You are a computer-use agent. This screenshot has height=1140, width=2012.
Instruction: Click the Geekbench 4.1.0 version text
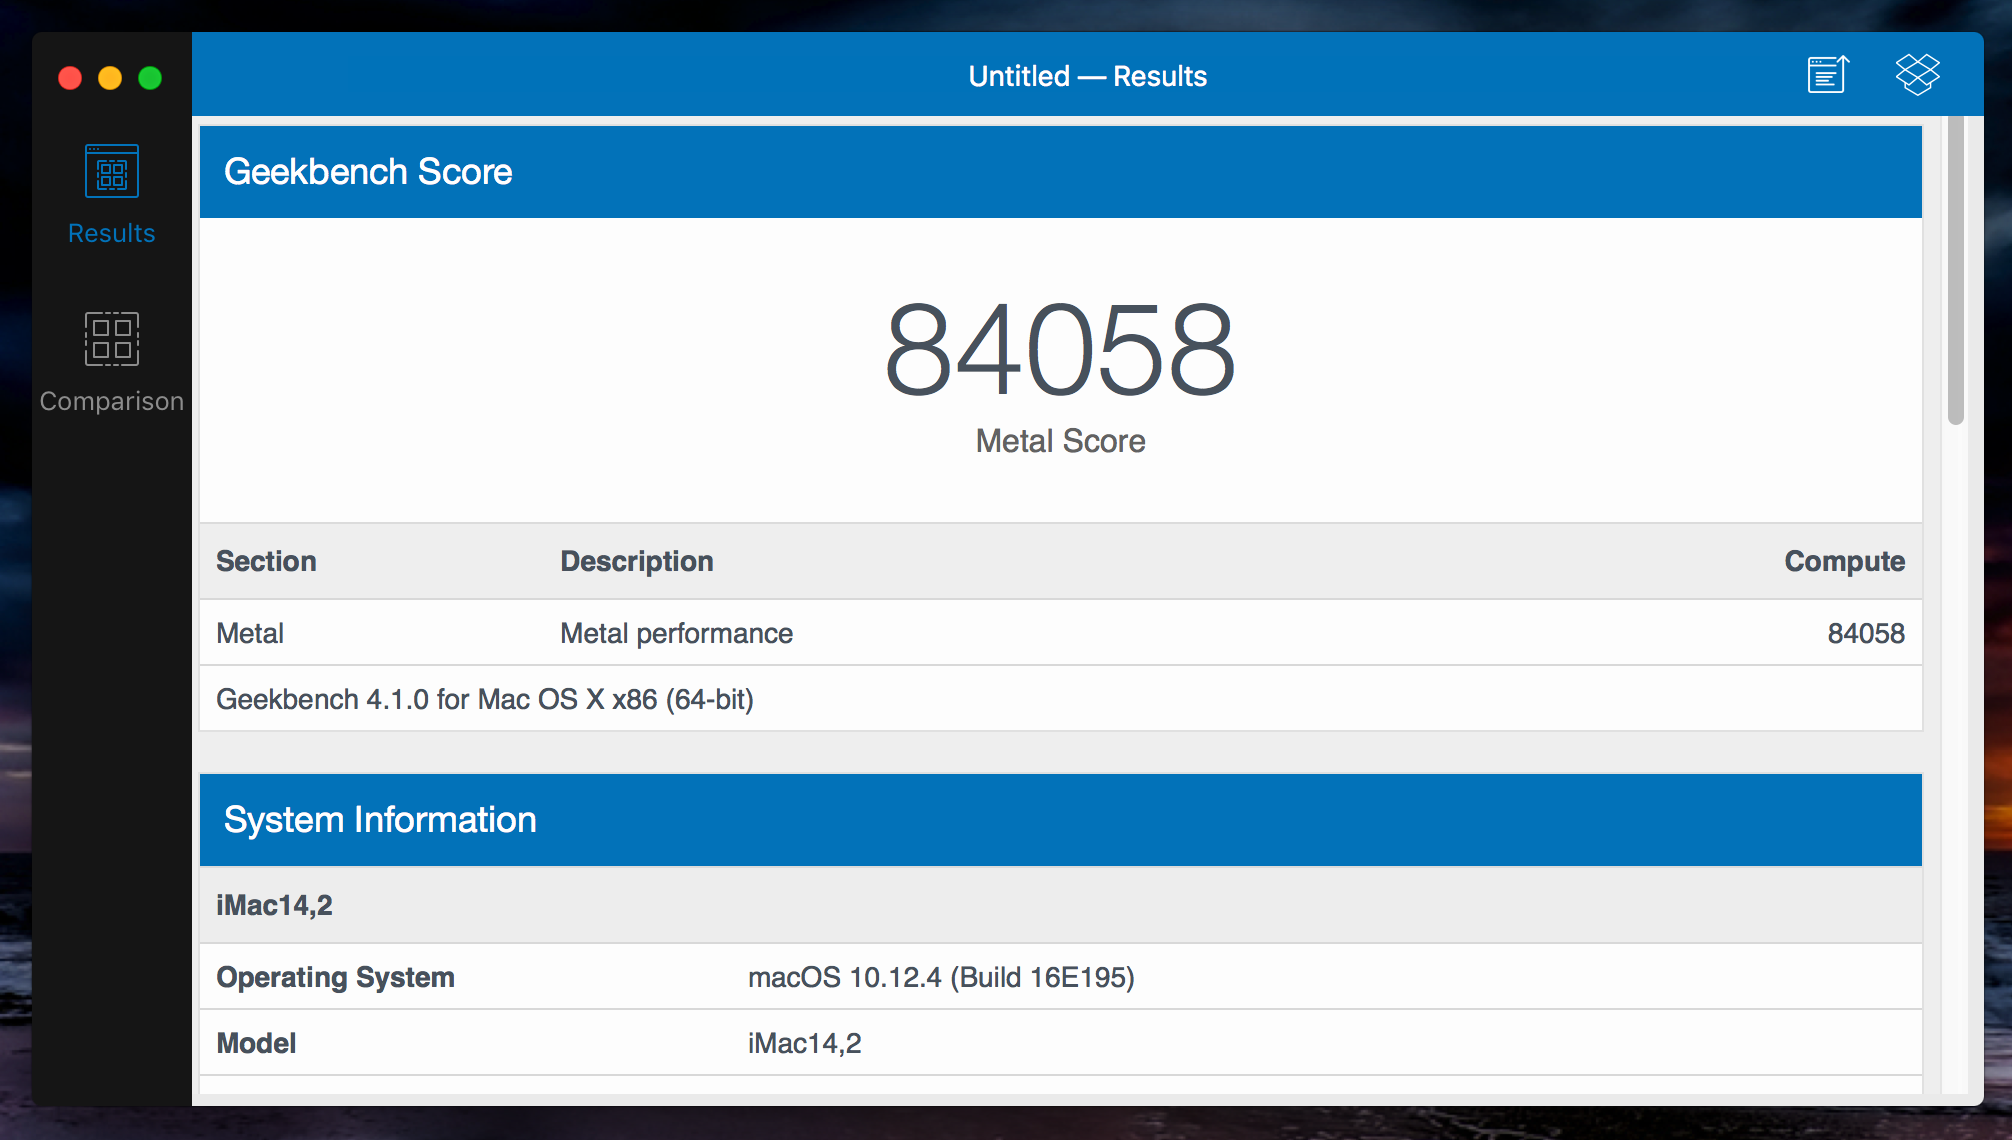pos(485,699)
